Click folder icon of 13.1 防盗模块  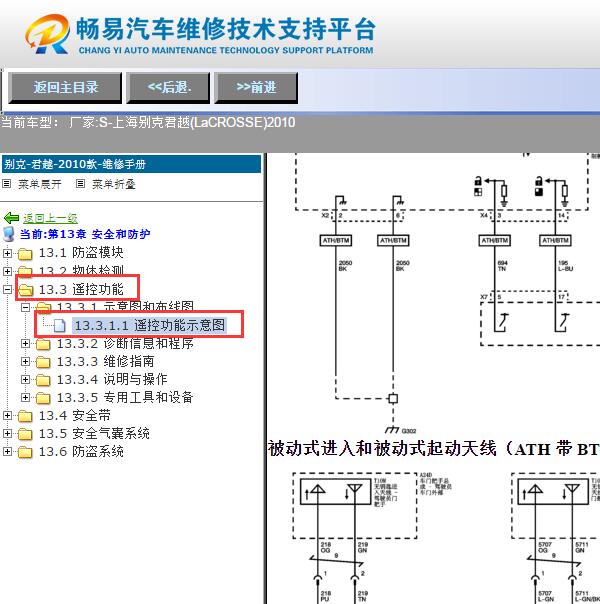pos(25,253)
